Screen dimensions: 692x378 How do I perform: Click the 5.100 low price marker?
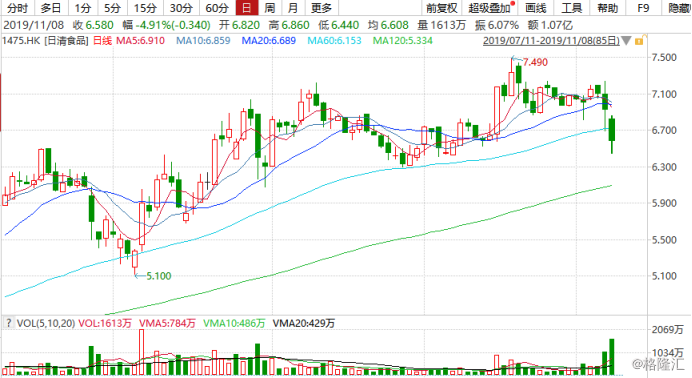pyautogui.click(x=158, y=276)
